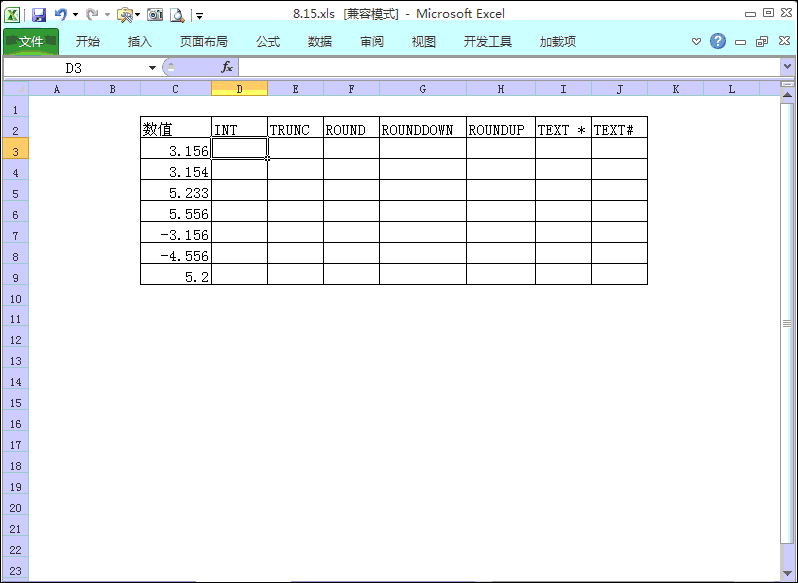Image resolution: width=798 pixels, height=583 pixels.
Task: Open Customize Quick Access Toolbar menu
Action: point(200,16)
